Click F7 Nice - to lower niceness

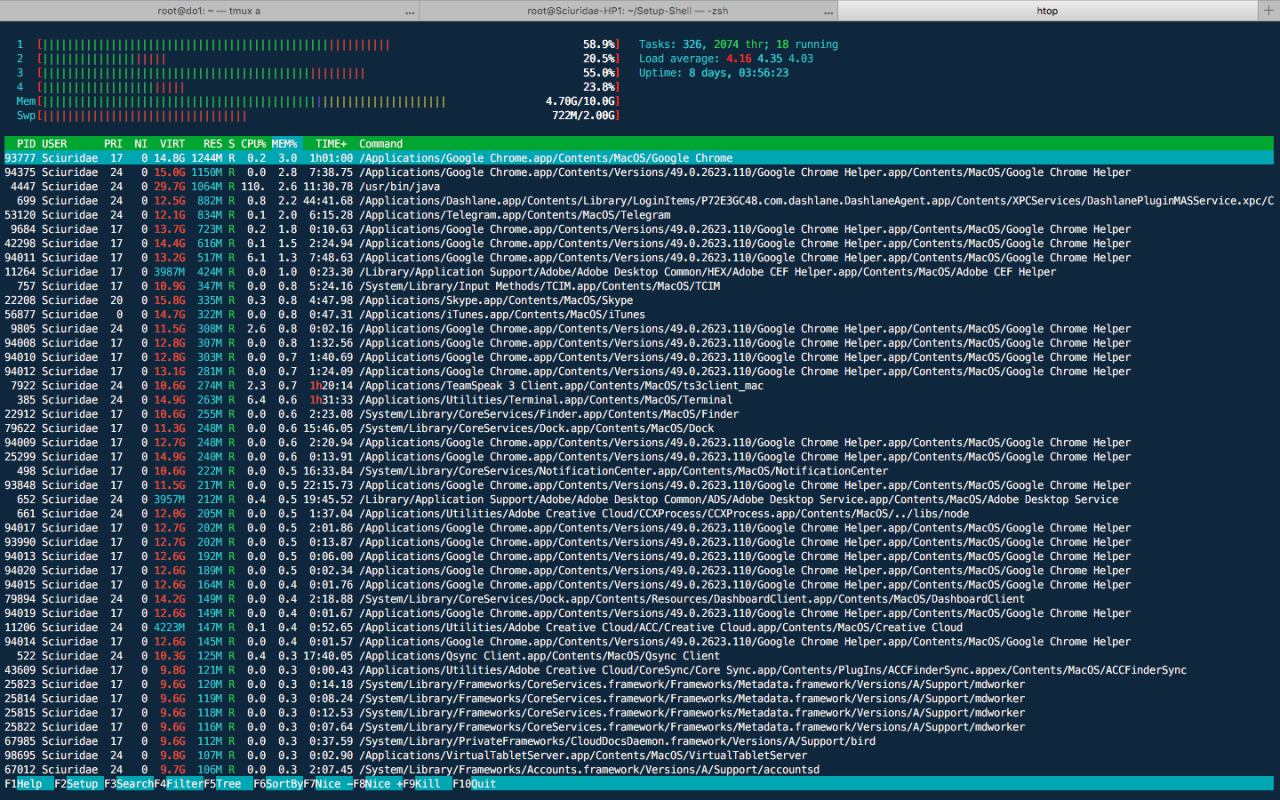pyautogui.click(x=327, y=784)
